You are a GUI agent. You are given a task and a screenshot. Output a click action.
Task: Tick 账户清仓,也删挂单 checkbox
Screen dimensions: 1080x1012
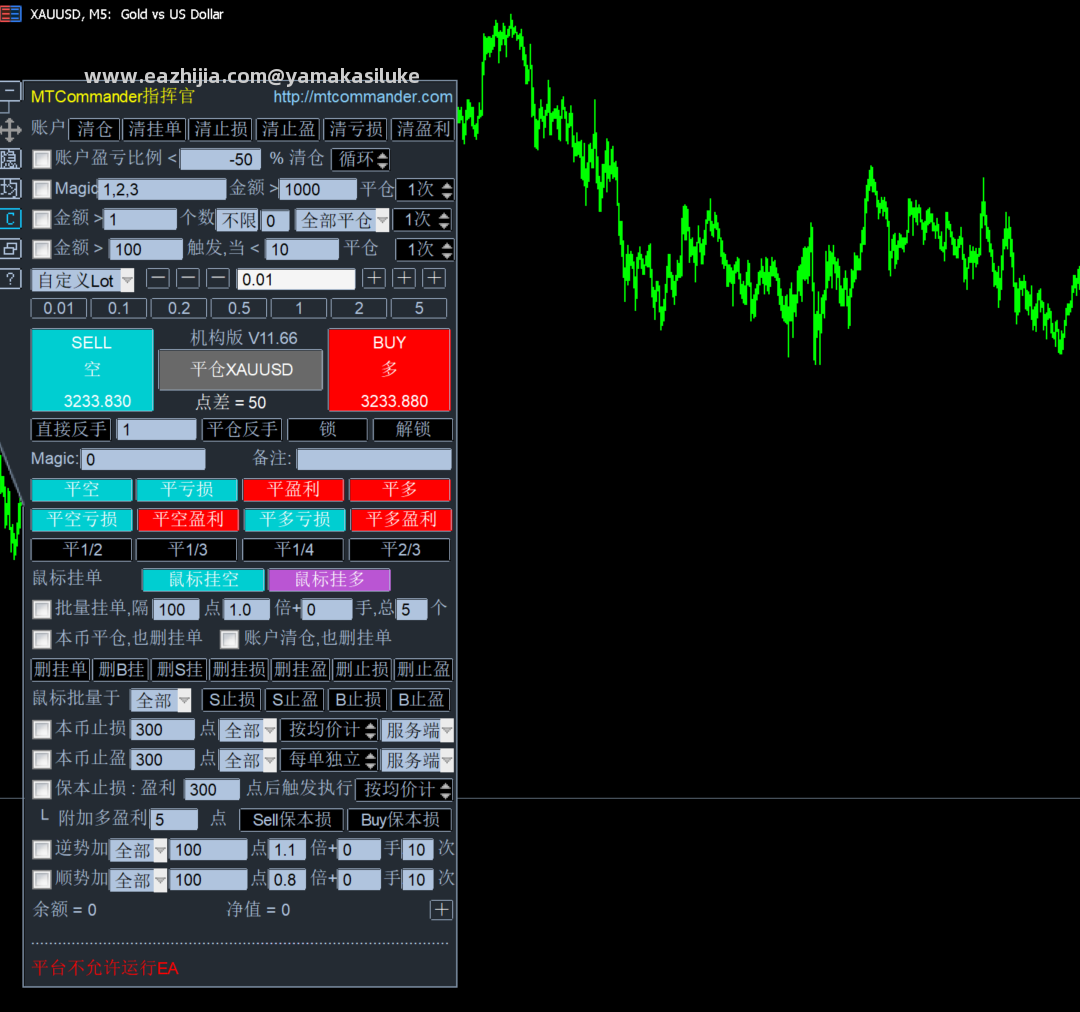tap(229, 639)
